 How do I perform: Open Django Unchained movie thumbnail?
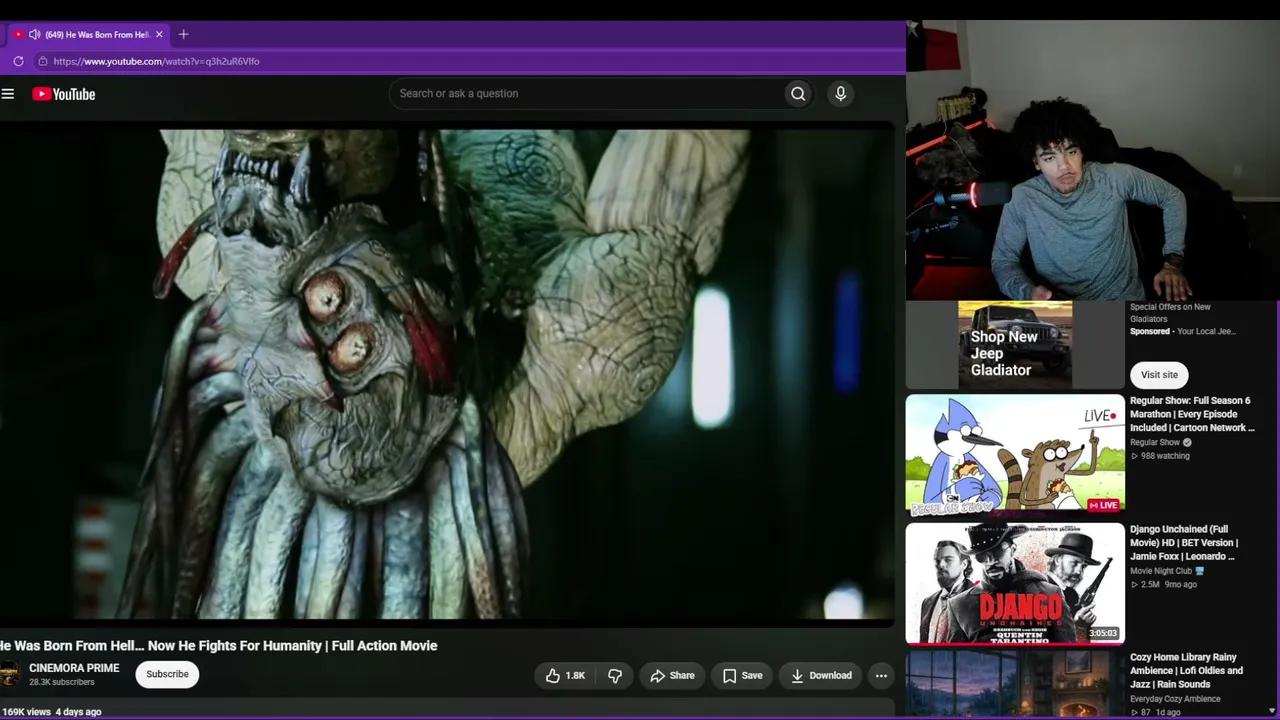click(x=1015, y=583)
